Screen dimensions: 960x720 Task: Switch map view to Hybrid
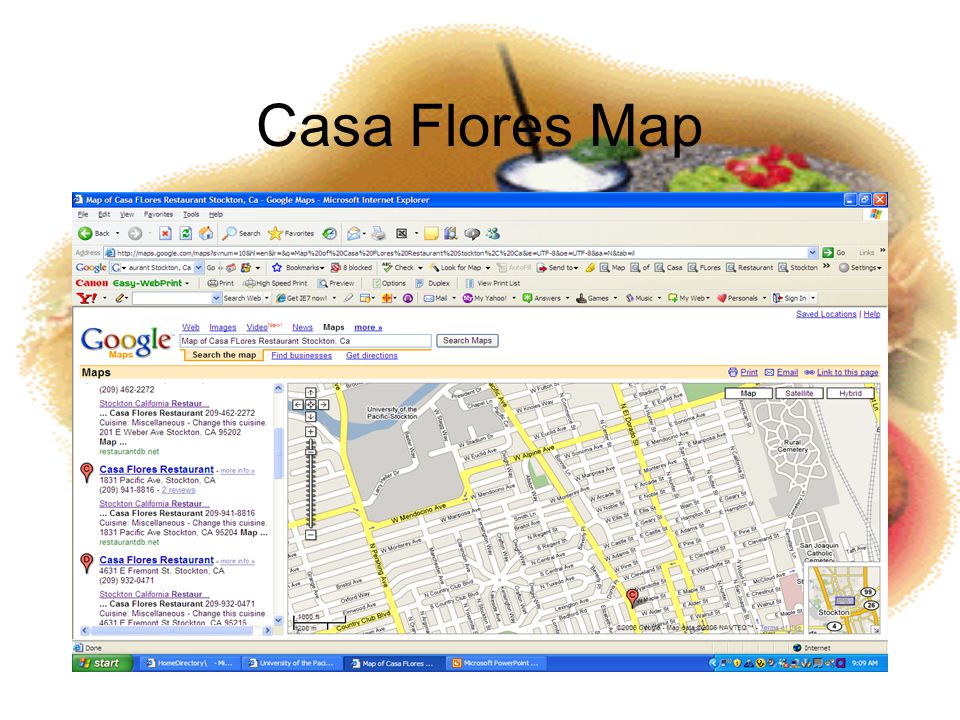850,393
